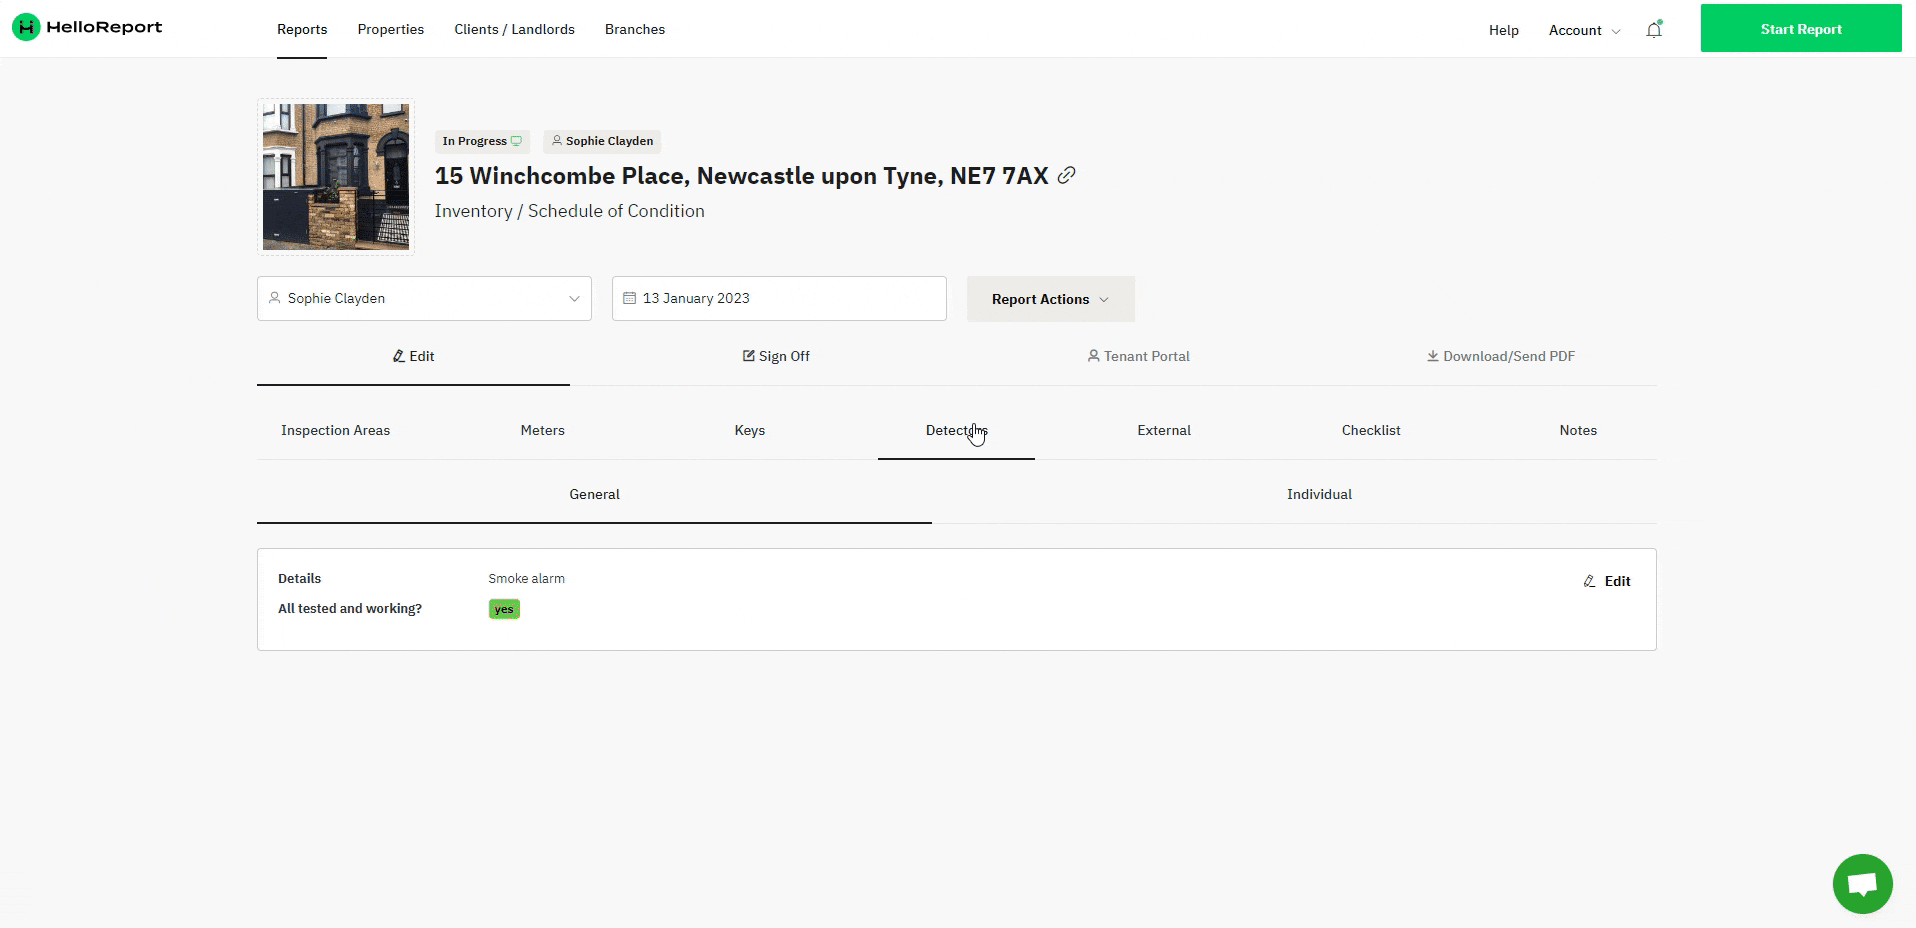
Task: Click the calendar icon in date field
Action: click(629, 298)
